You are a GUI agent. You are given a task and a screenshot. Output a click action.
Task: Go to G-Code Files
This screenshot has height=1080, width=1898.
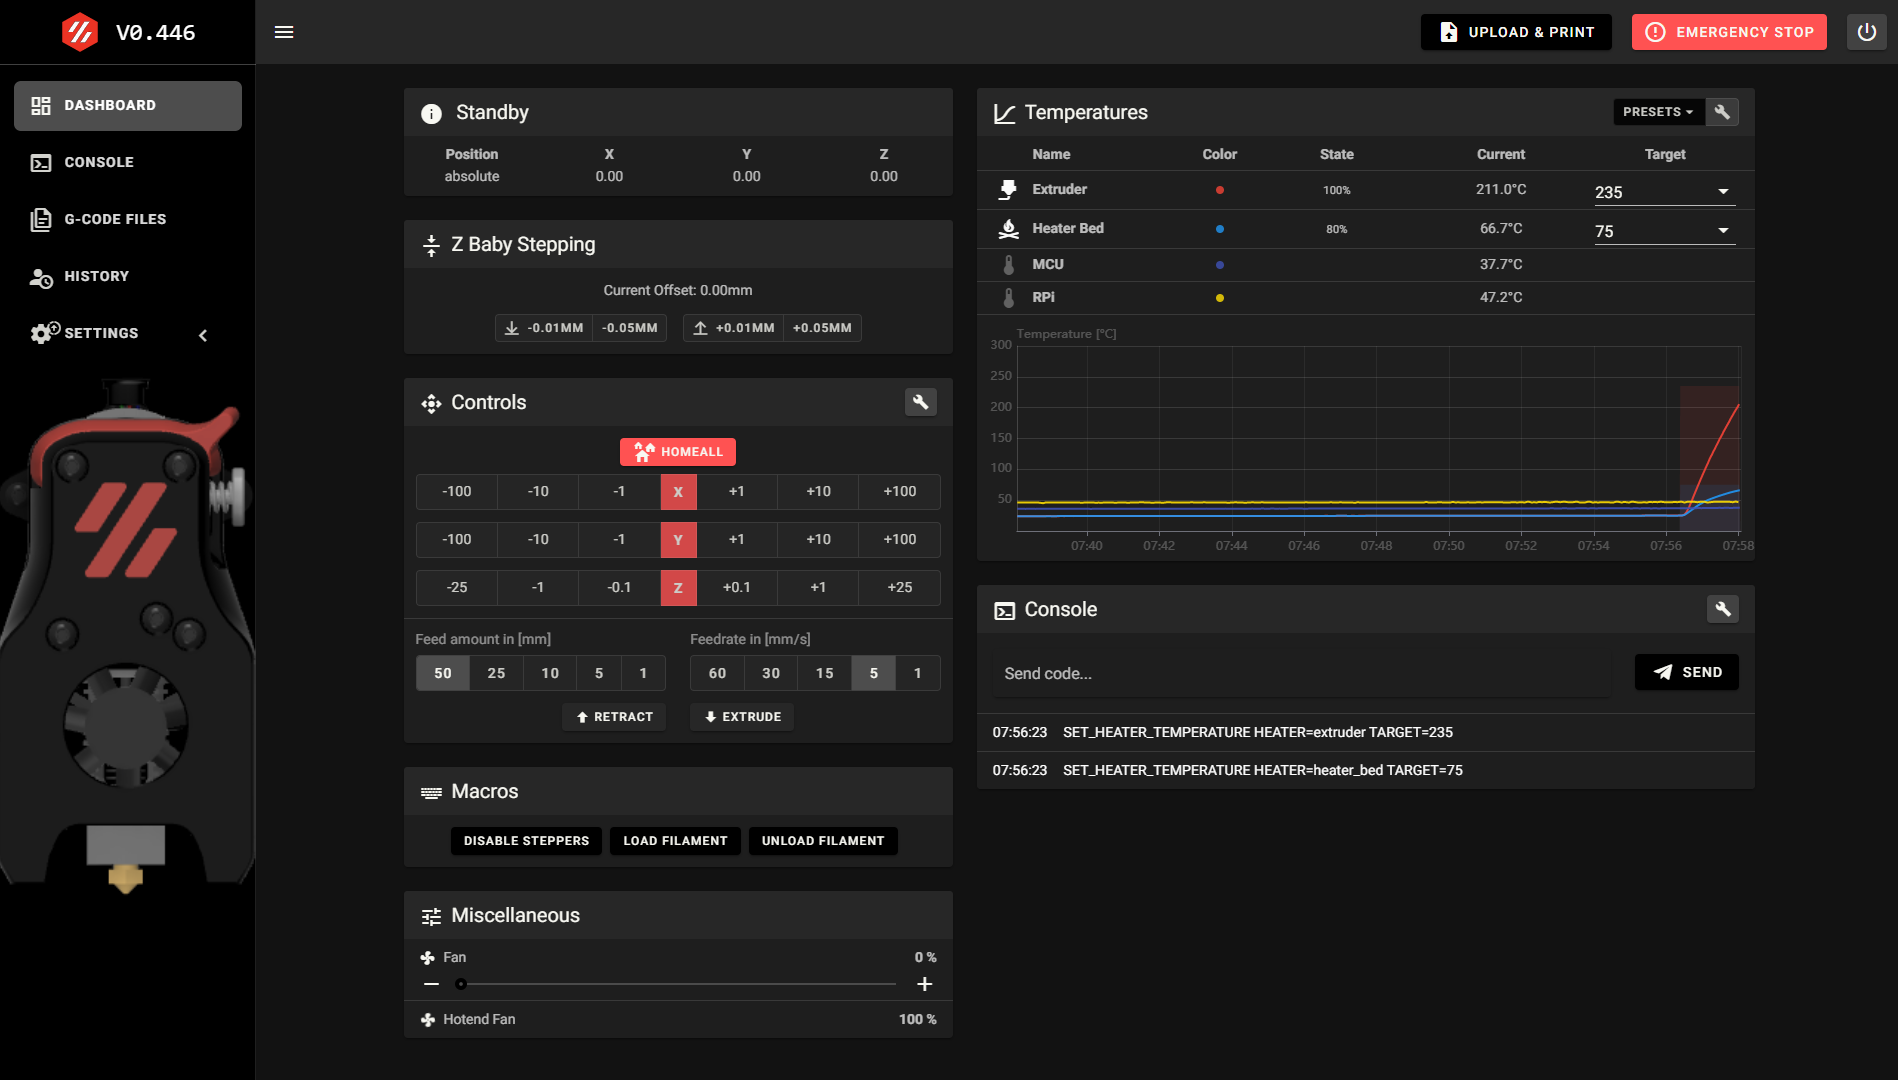pyautogui.click(x=128, y=219)
